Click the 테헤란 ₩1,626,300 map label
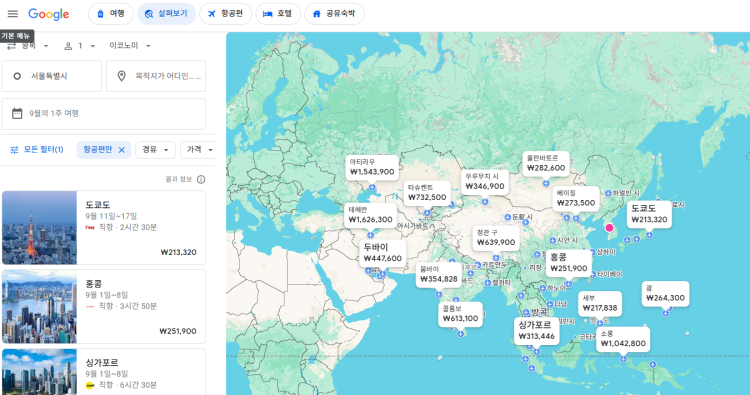 [x=371, y=215]
